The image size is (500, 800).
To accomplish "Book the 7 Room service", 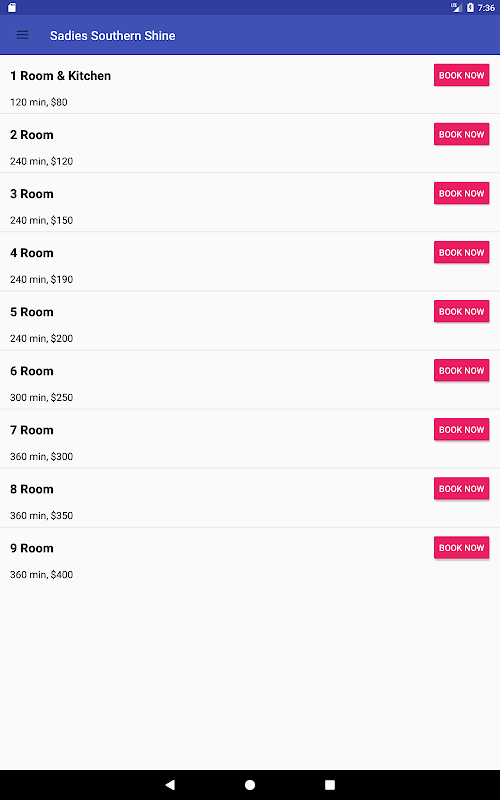I will (461, 430).
